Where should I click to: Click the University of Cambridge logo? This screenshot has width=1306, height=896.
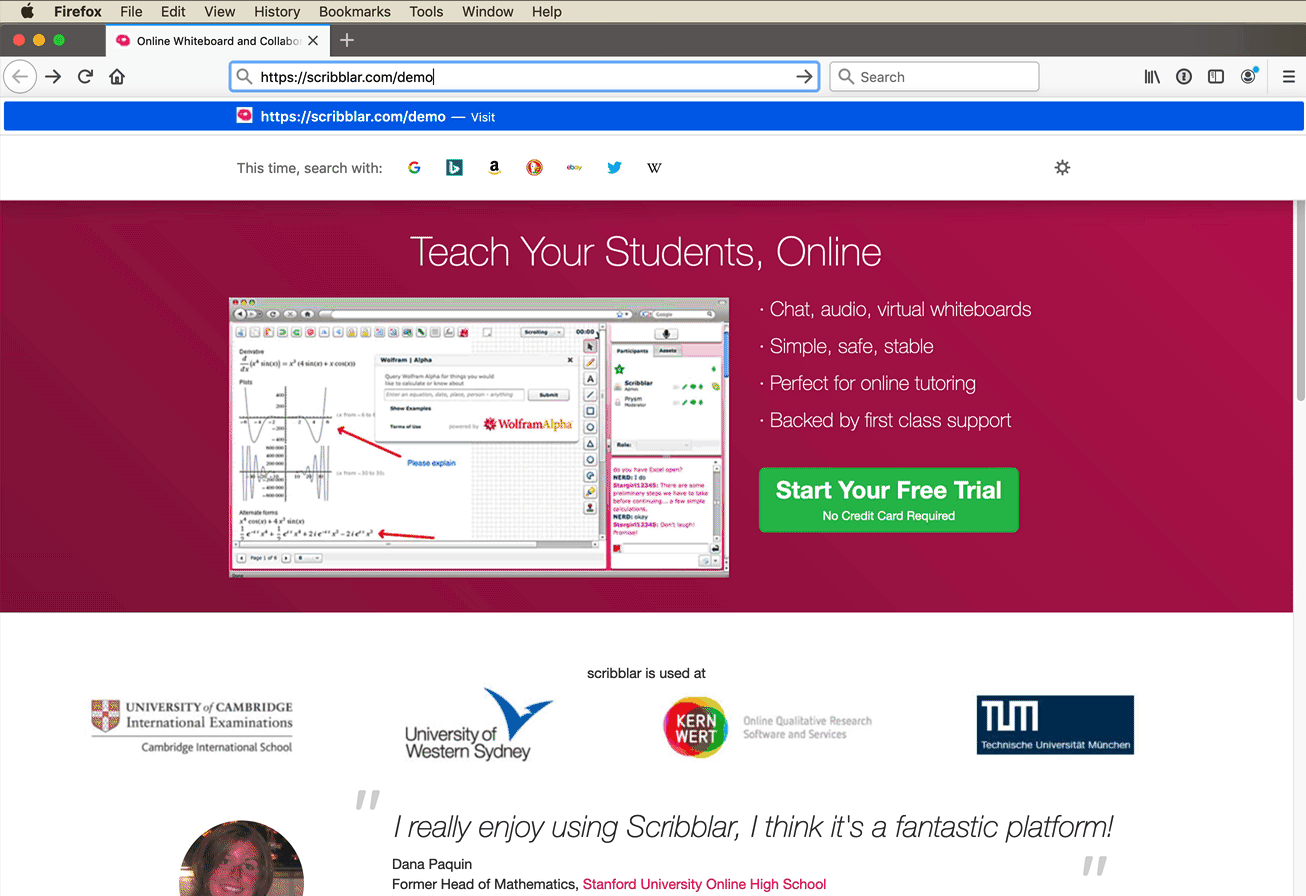(x=192, y=726)
